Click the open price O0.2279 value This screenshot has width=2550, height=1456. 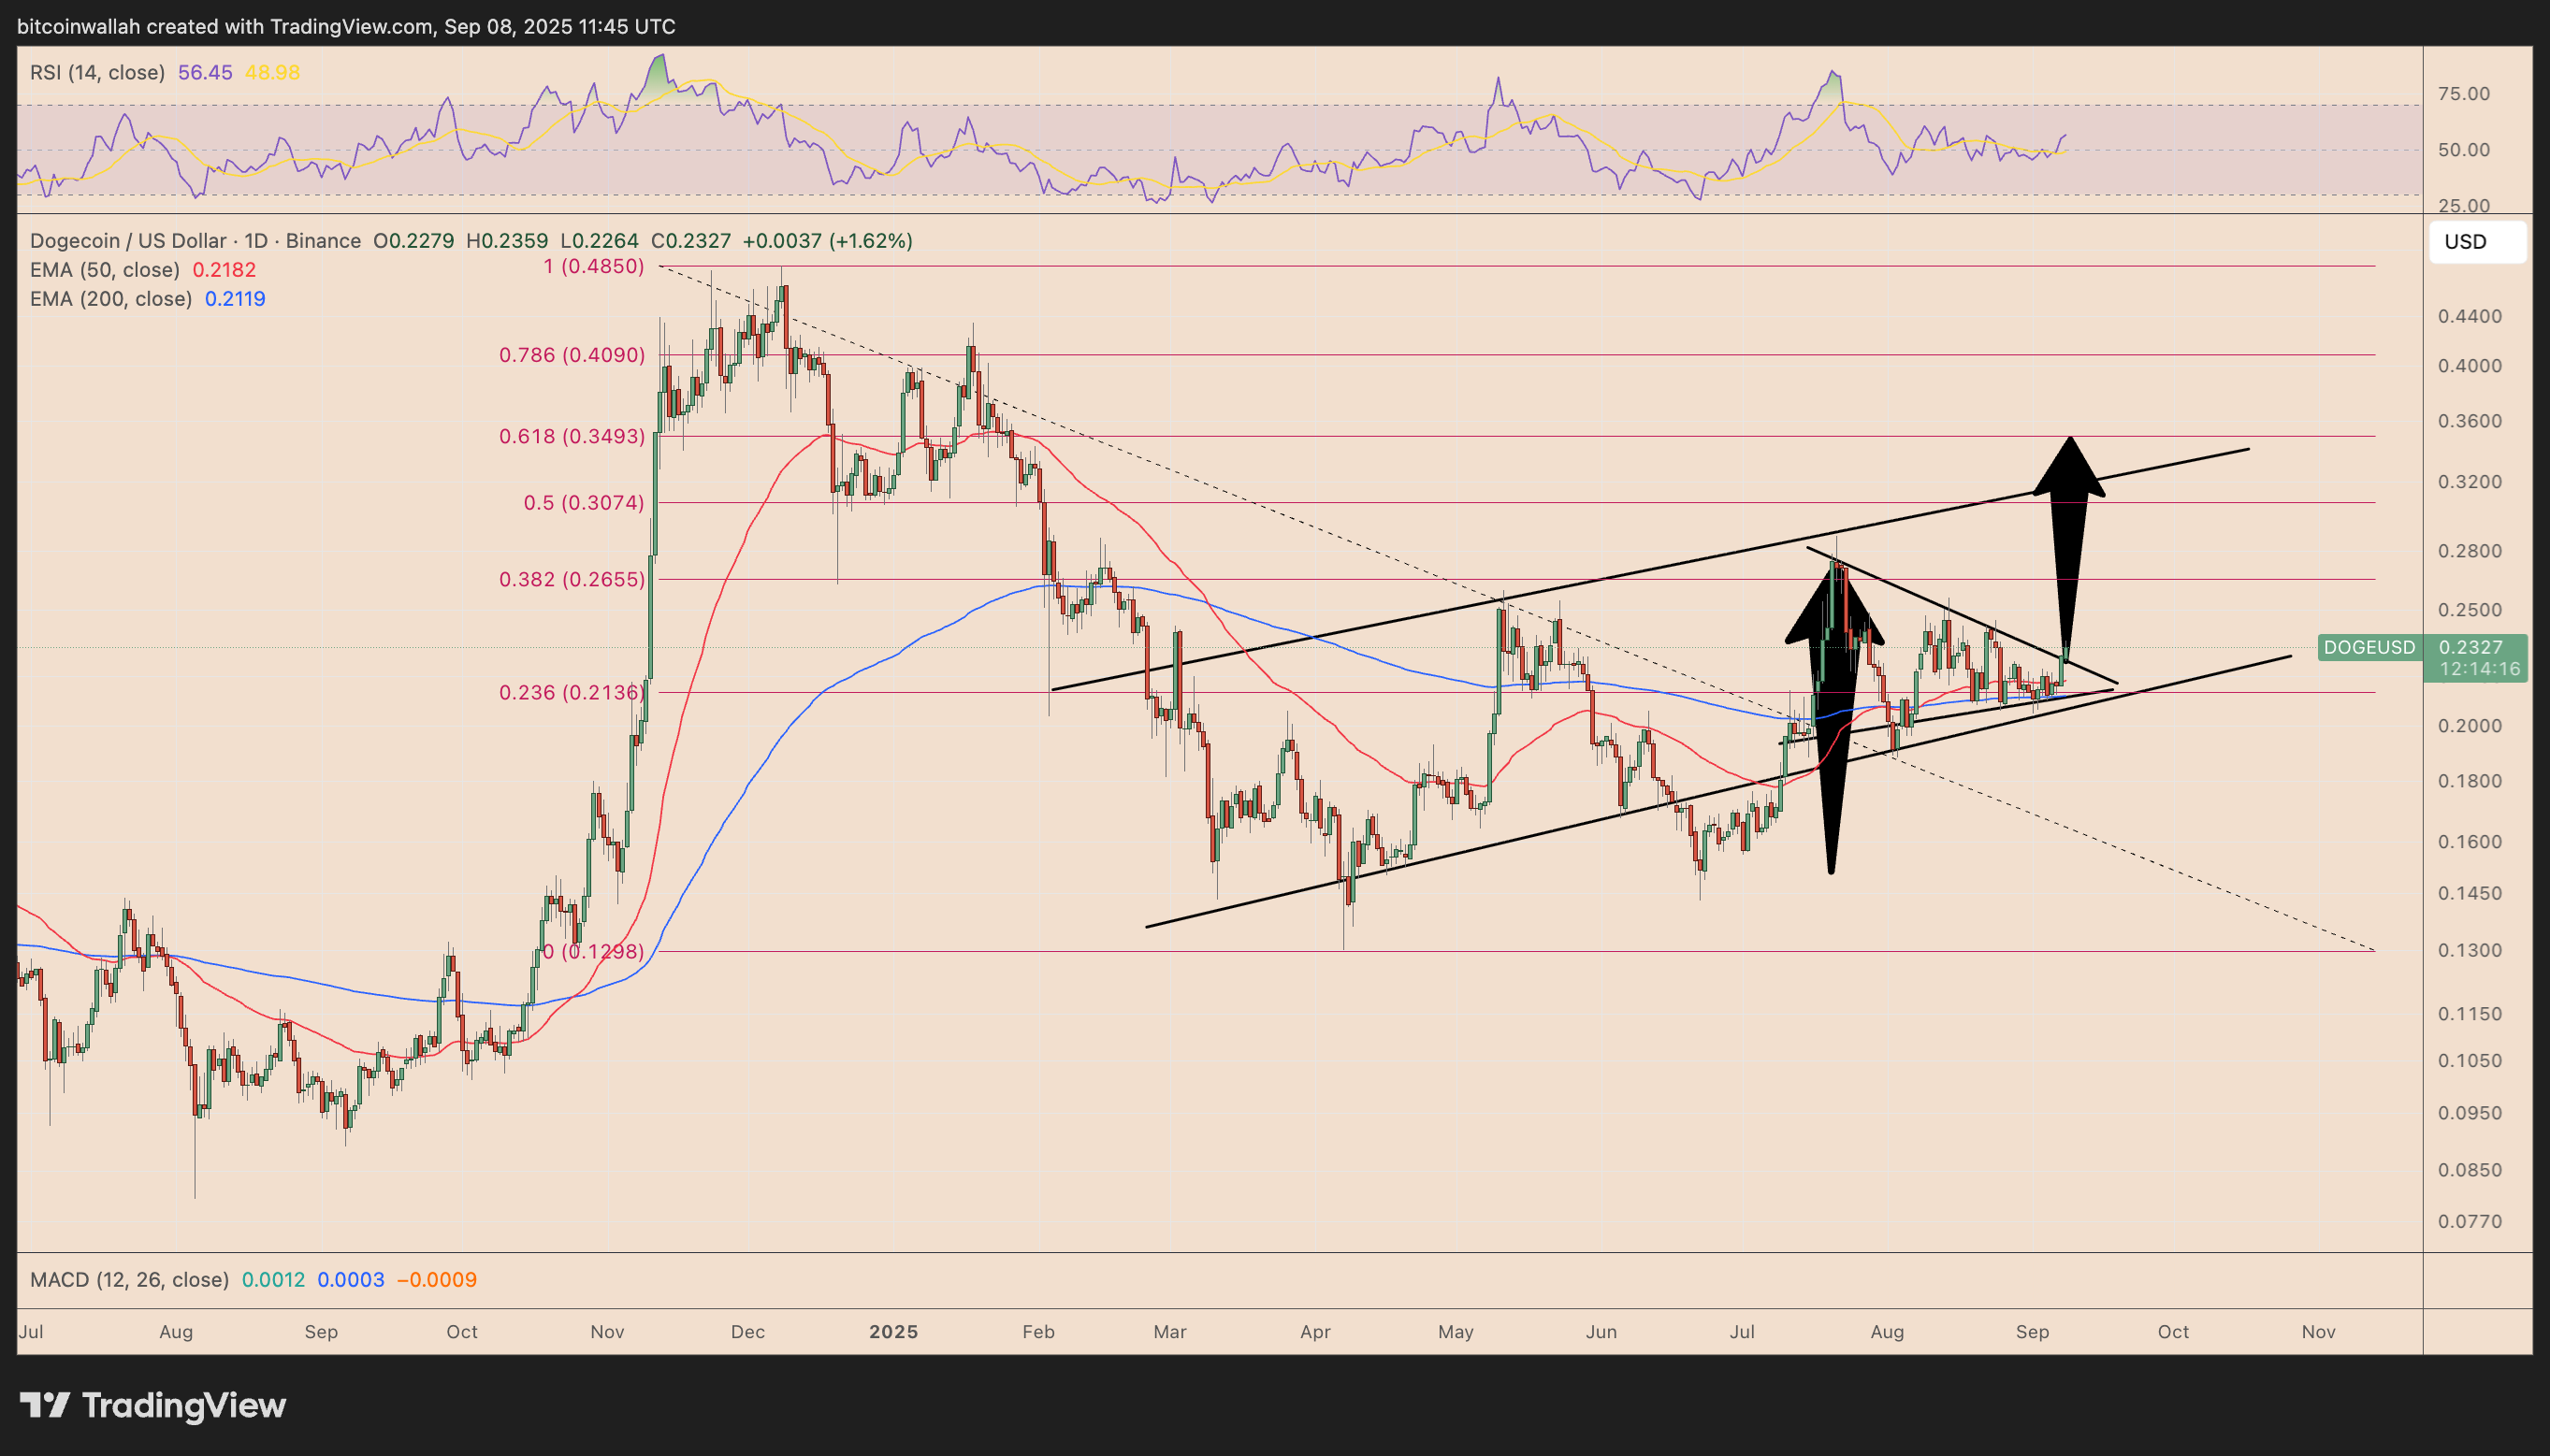414,241
